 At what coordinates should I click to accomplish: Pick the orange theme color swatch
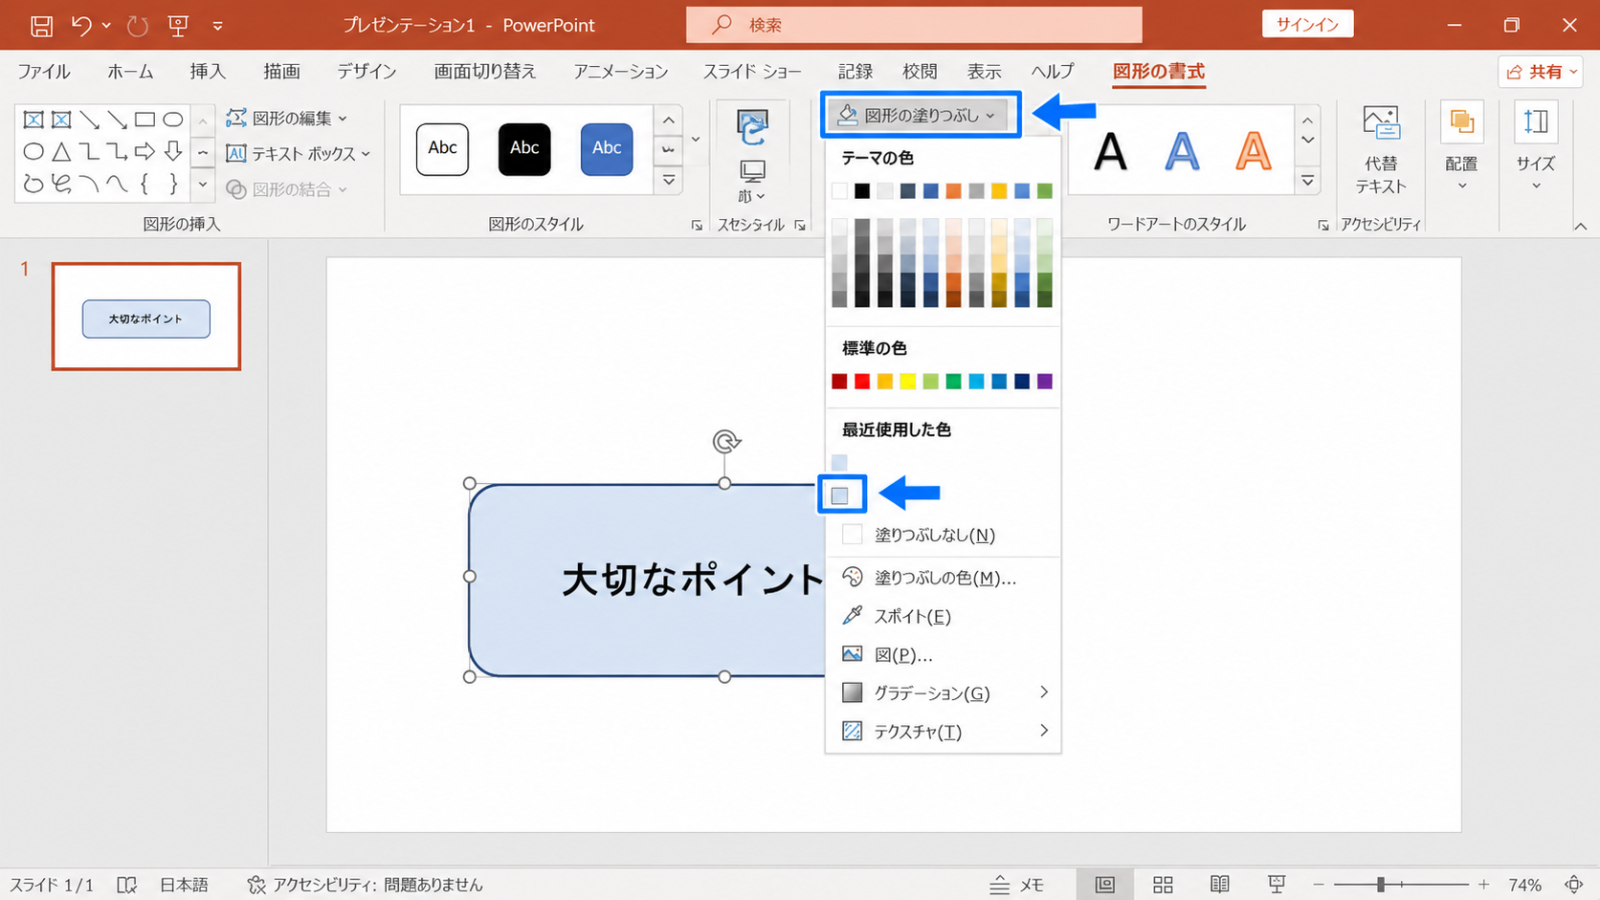coord(953,191)
